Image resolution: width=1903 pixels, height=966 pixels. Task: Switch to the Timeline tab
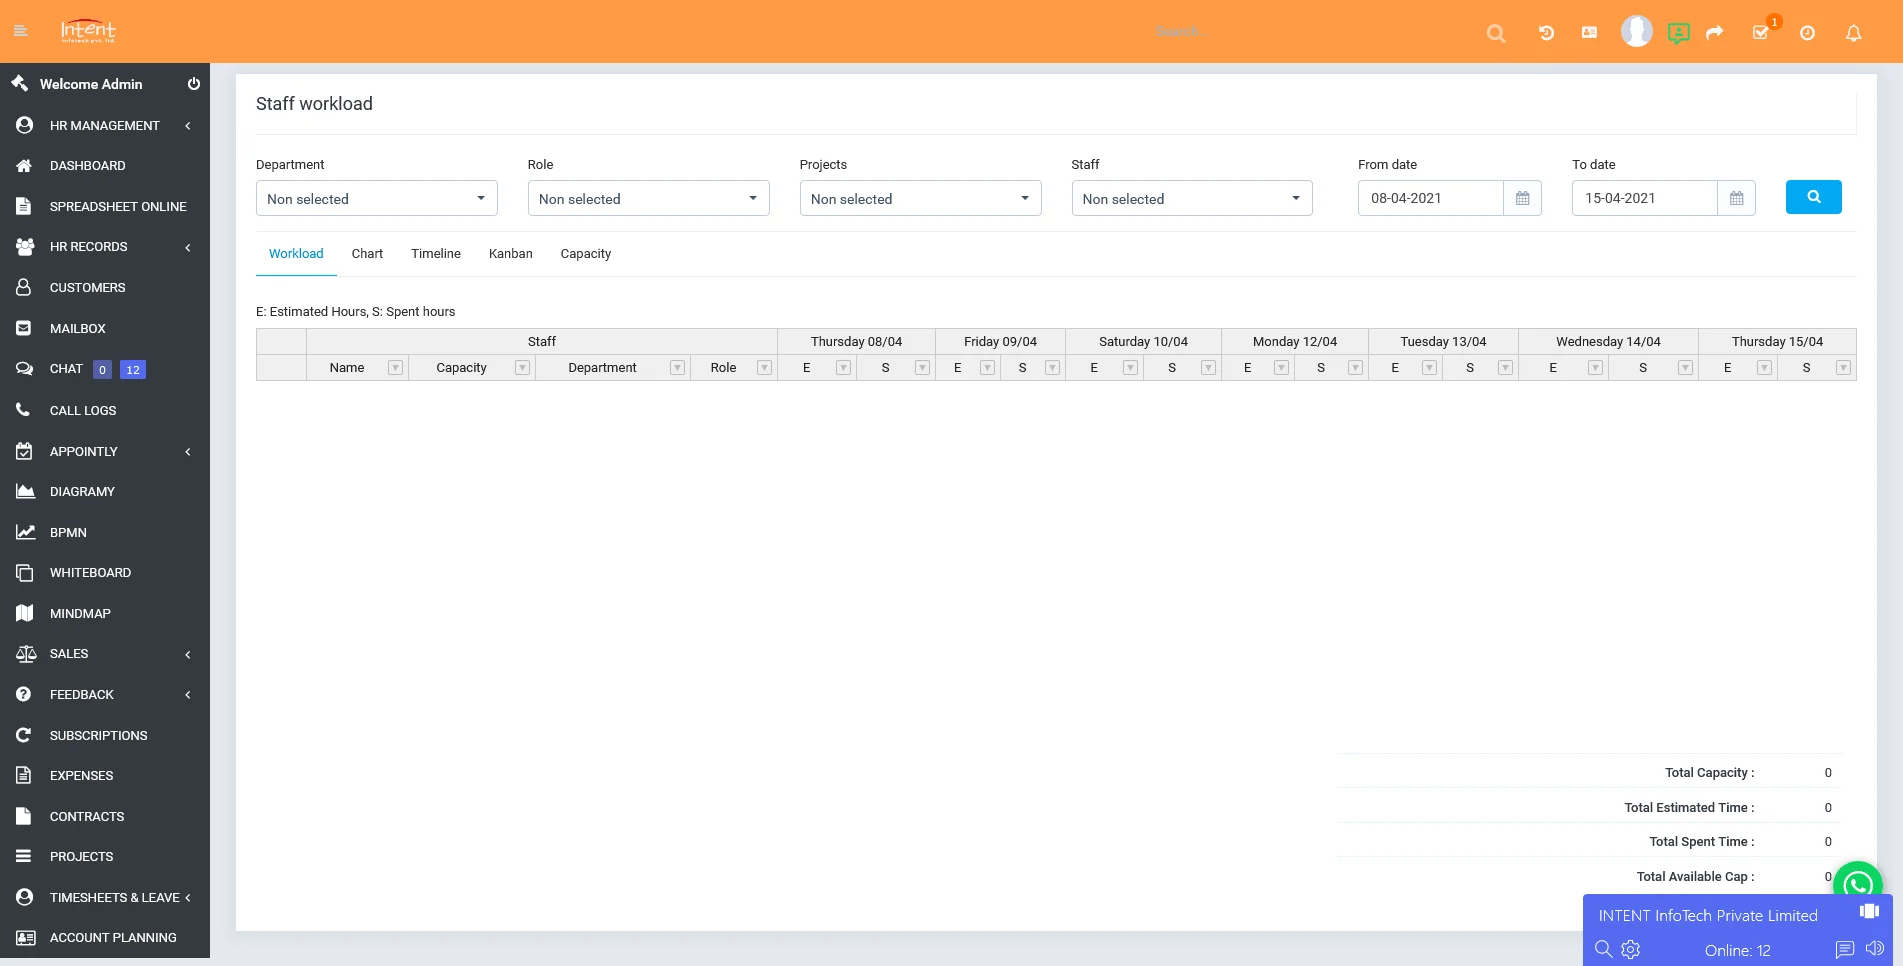tap(436, 254)
